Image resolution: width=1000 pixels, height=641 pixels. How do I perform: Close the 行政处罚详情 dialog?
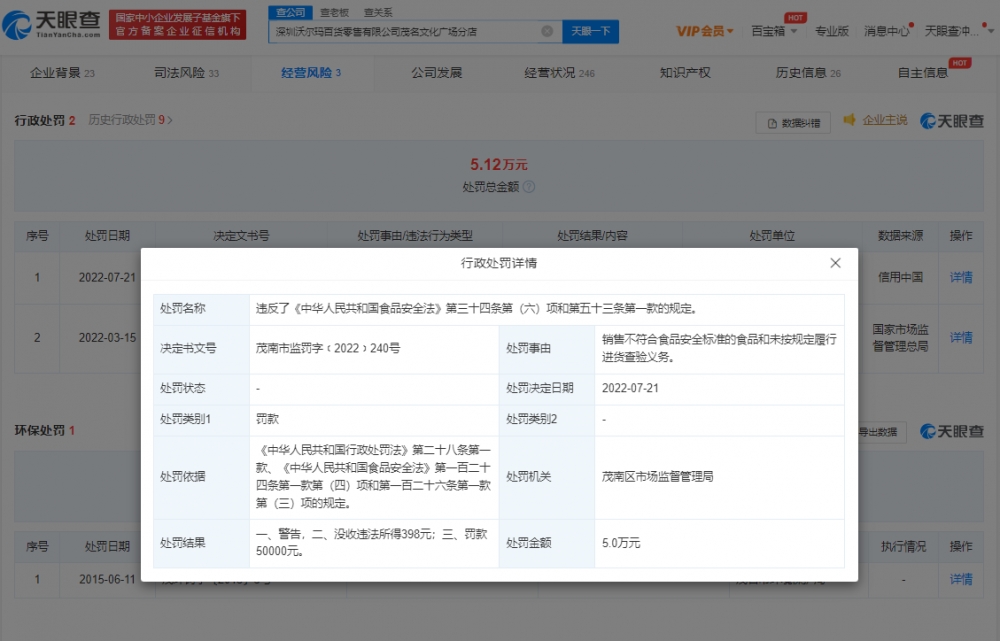pyautogui.click(x=835, y=263)
